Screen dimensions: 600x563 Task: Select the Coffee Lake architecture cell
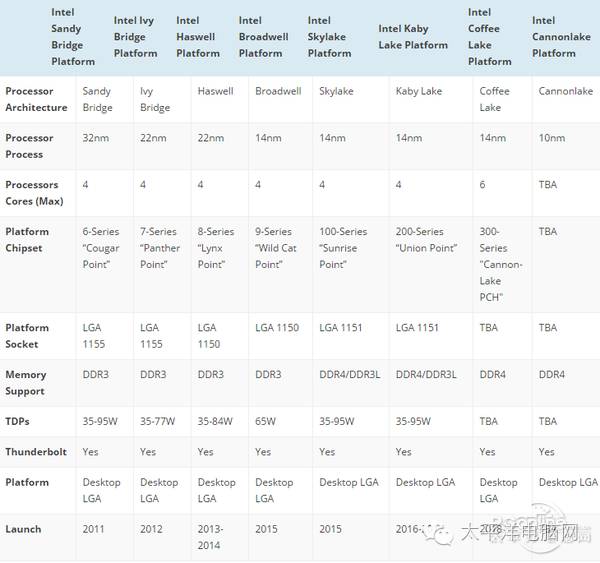click(494, 100)
